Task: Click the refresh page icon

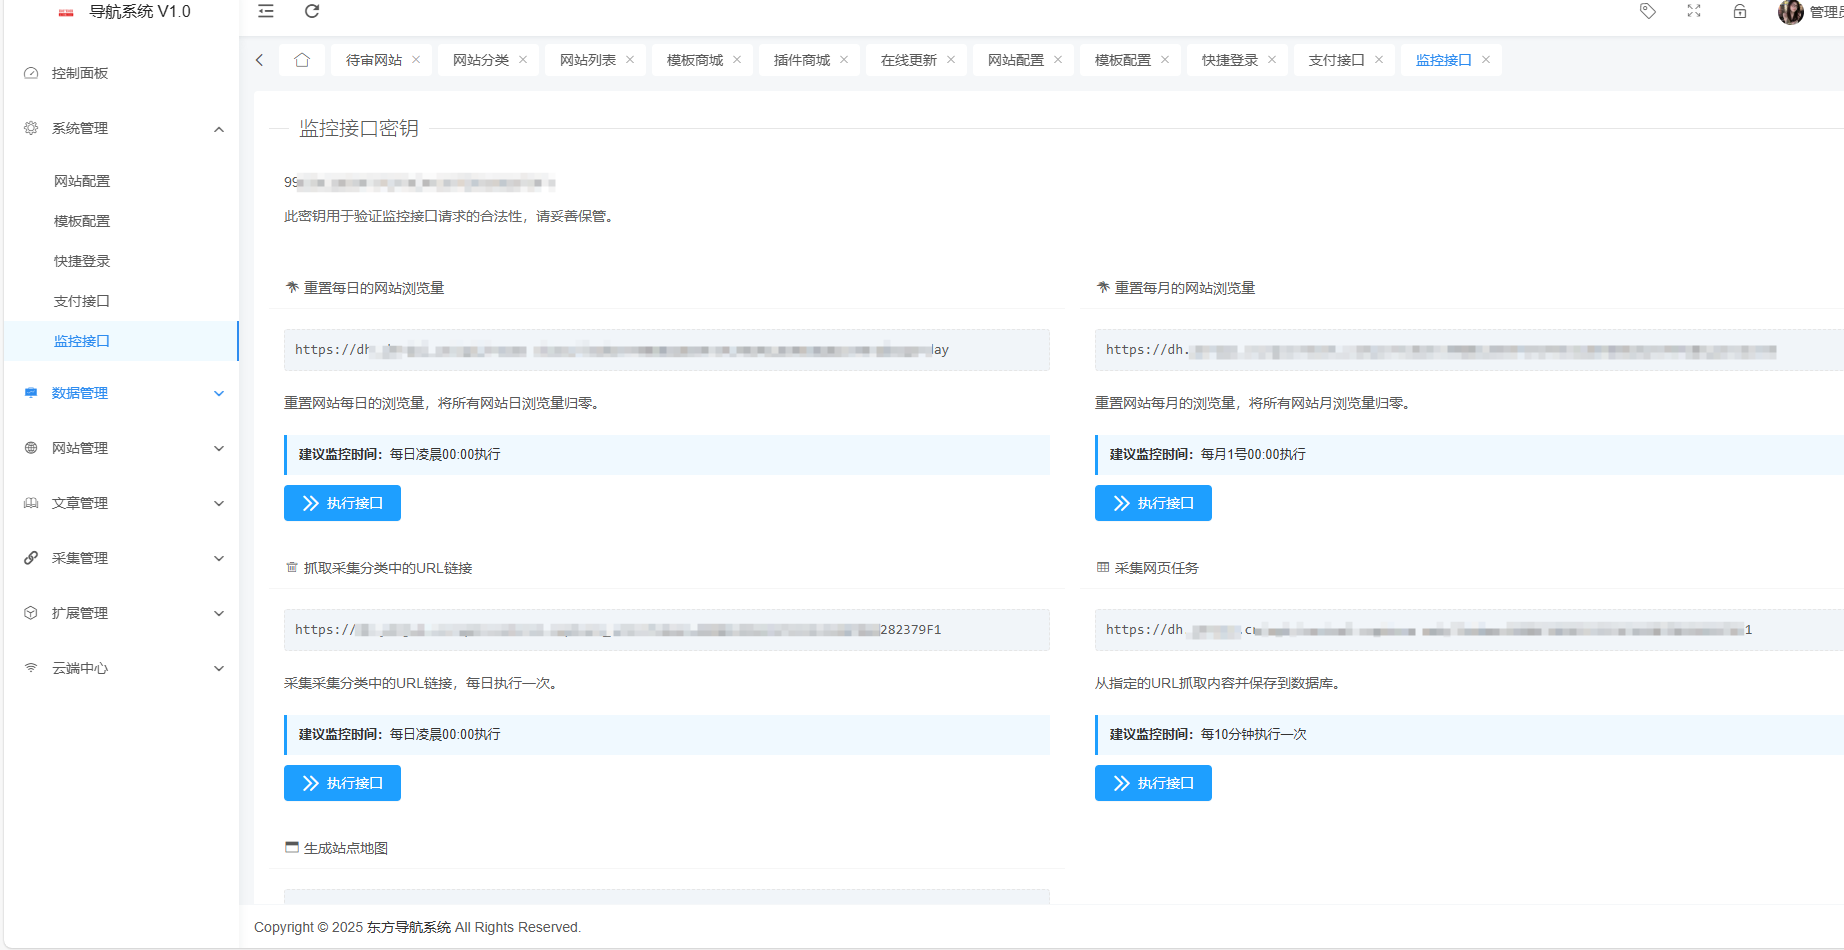Action: (312, 11)
